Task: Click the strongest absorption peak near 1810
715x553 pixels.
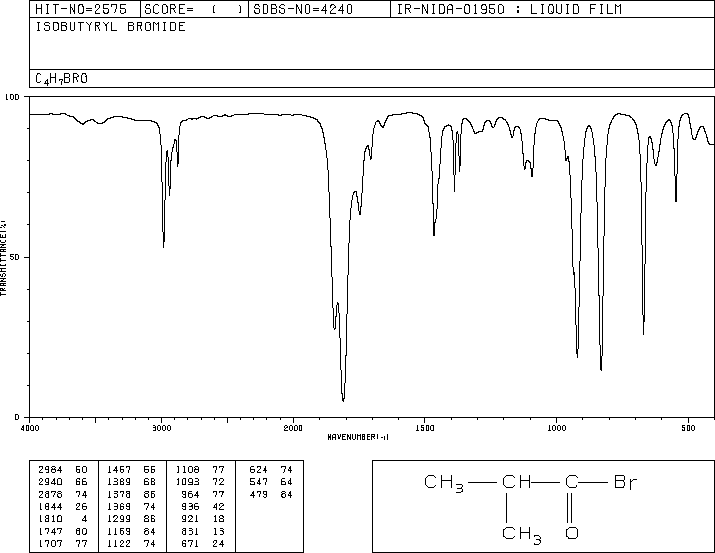Action: tap(343, 400)
